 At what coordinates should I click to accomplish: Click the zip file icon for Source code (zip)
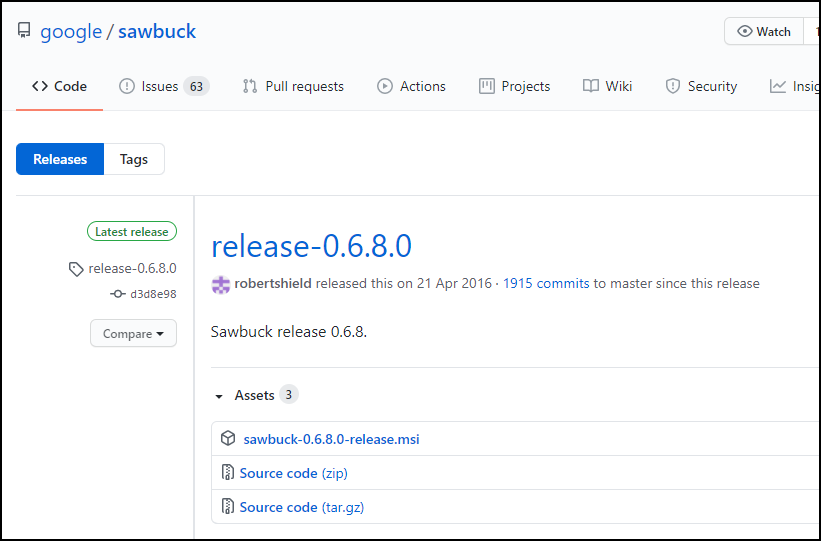(x=228, y=472)
